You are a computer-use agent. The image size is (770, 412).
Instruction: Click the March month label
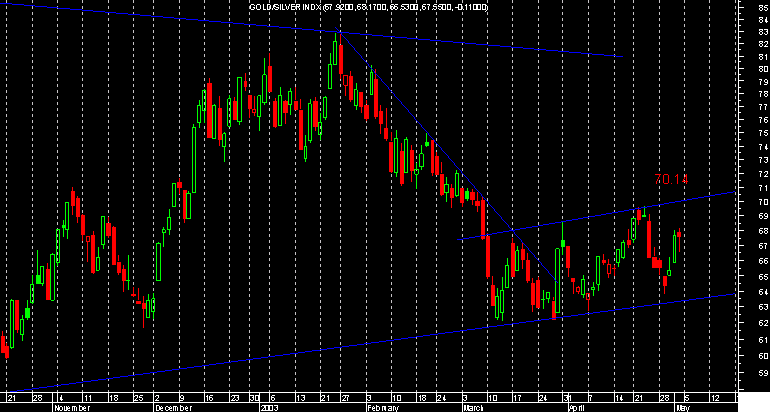pyautogui.click(x=473, y=408)
